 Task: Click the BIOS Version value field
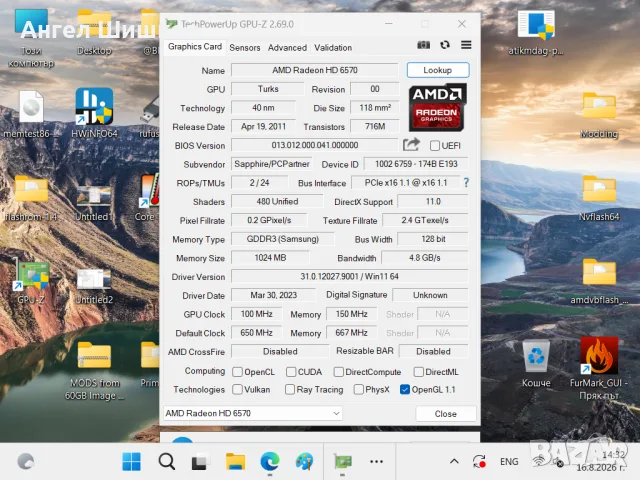tap(314, 145)
